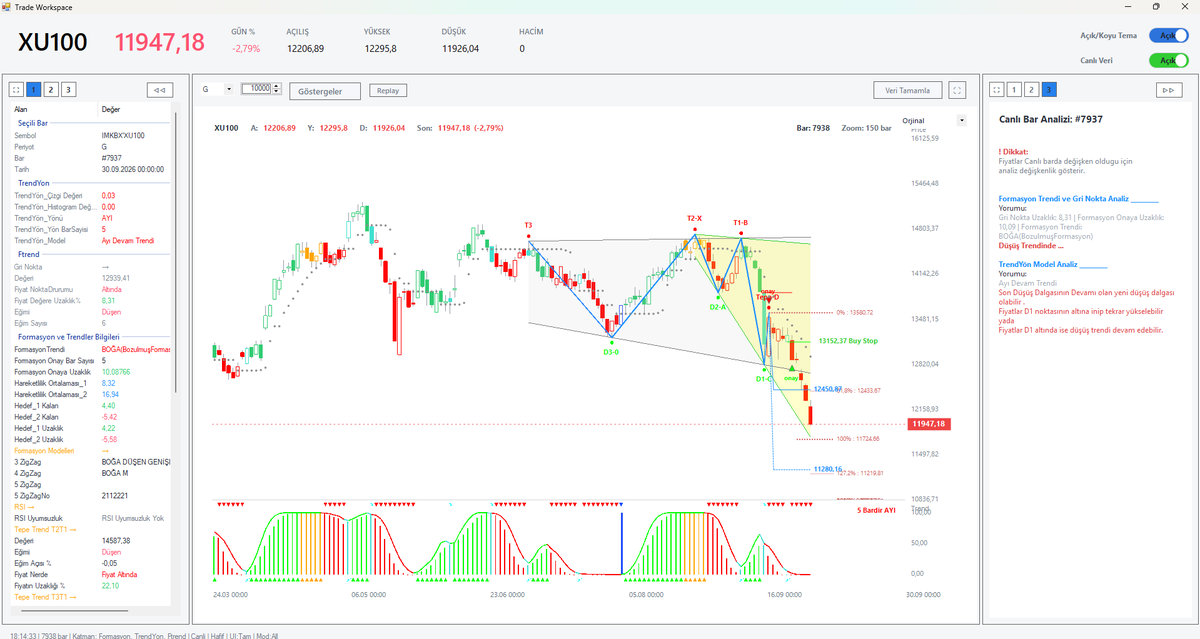Screen dimensions: 1200x639
Task: Click the Trade Workspace app icon in title bar
Action: (x=8, y=6)
